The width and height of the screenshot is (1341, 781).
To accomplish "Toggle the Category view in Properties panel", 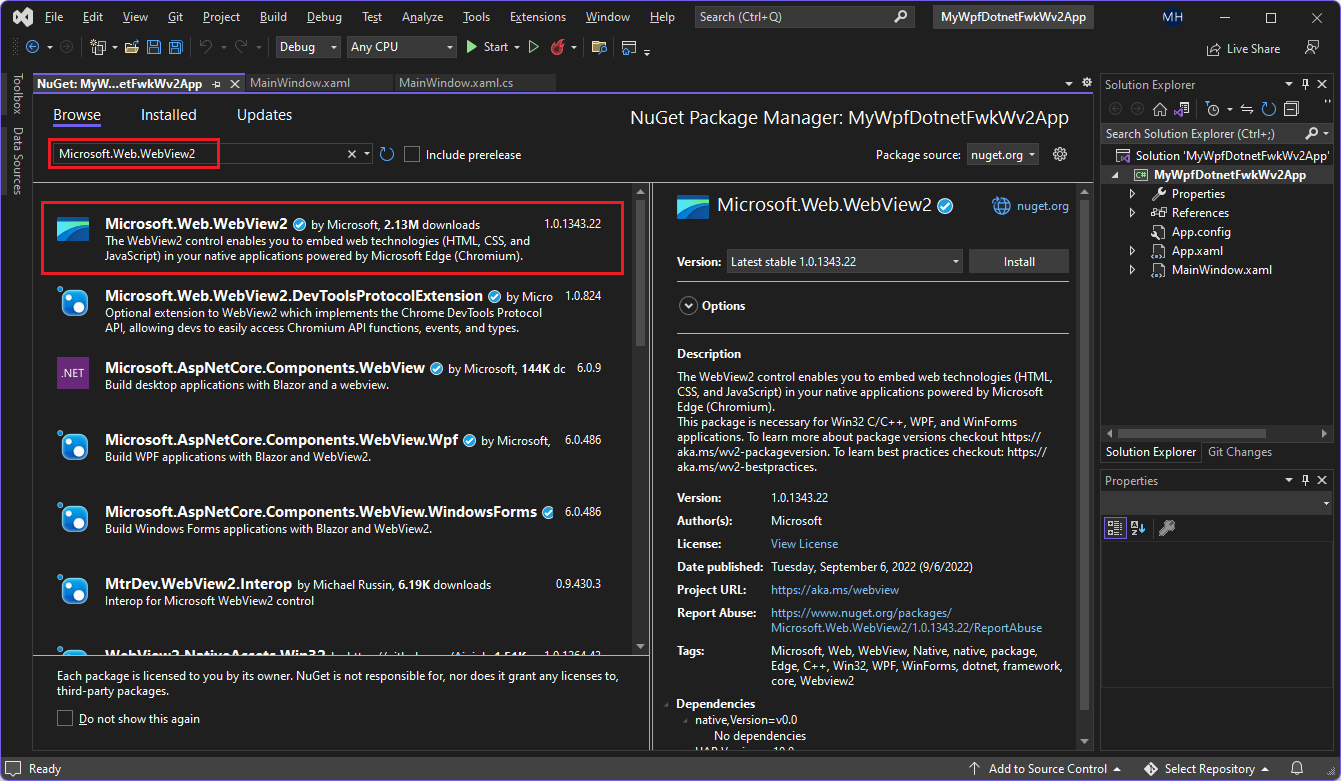I will point(1115,527).
